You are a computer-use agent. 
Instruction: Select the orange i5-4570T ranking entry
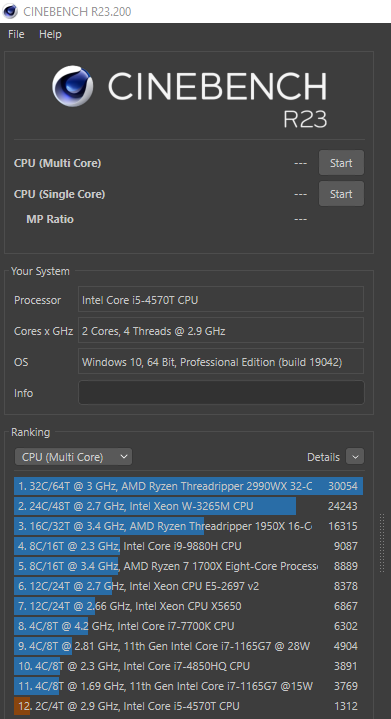[x=188, y=706]
